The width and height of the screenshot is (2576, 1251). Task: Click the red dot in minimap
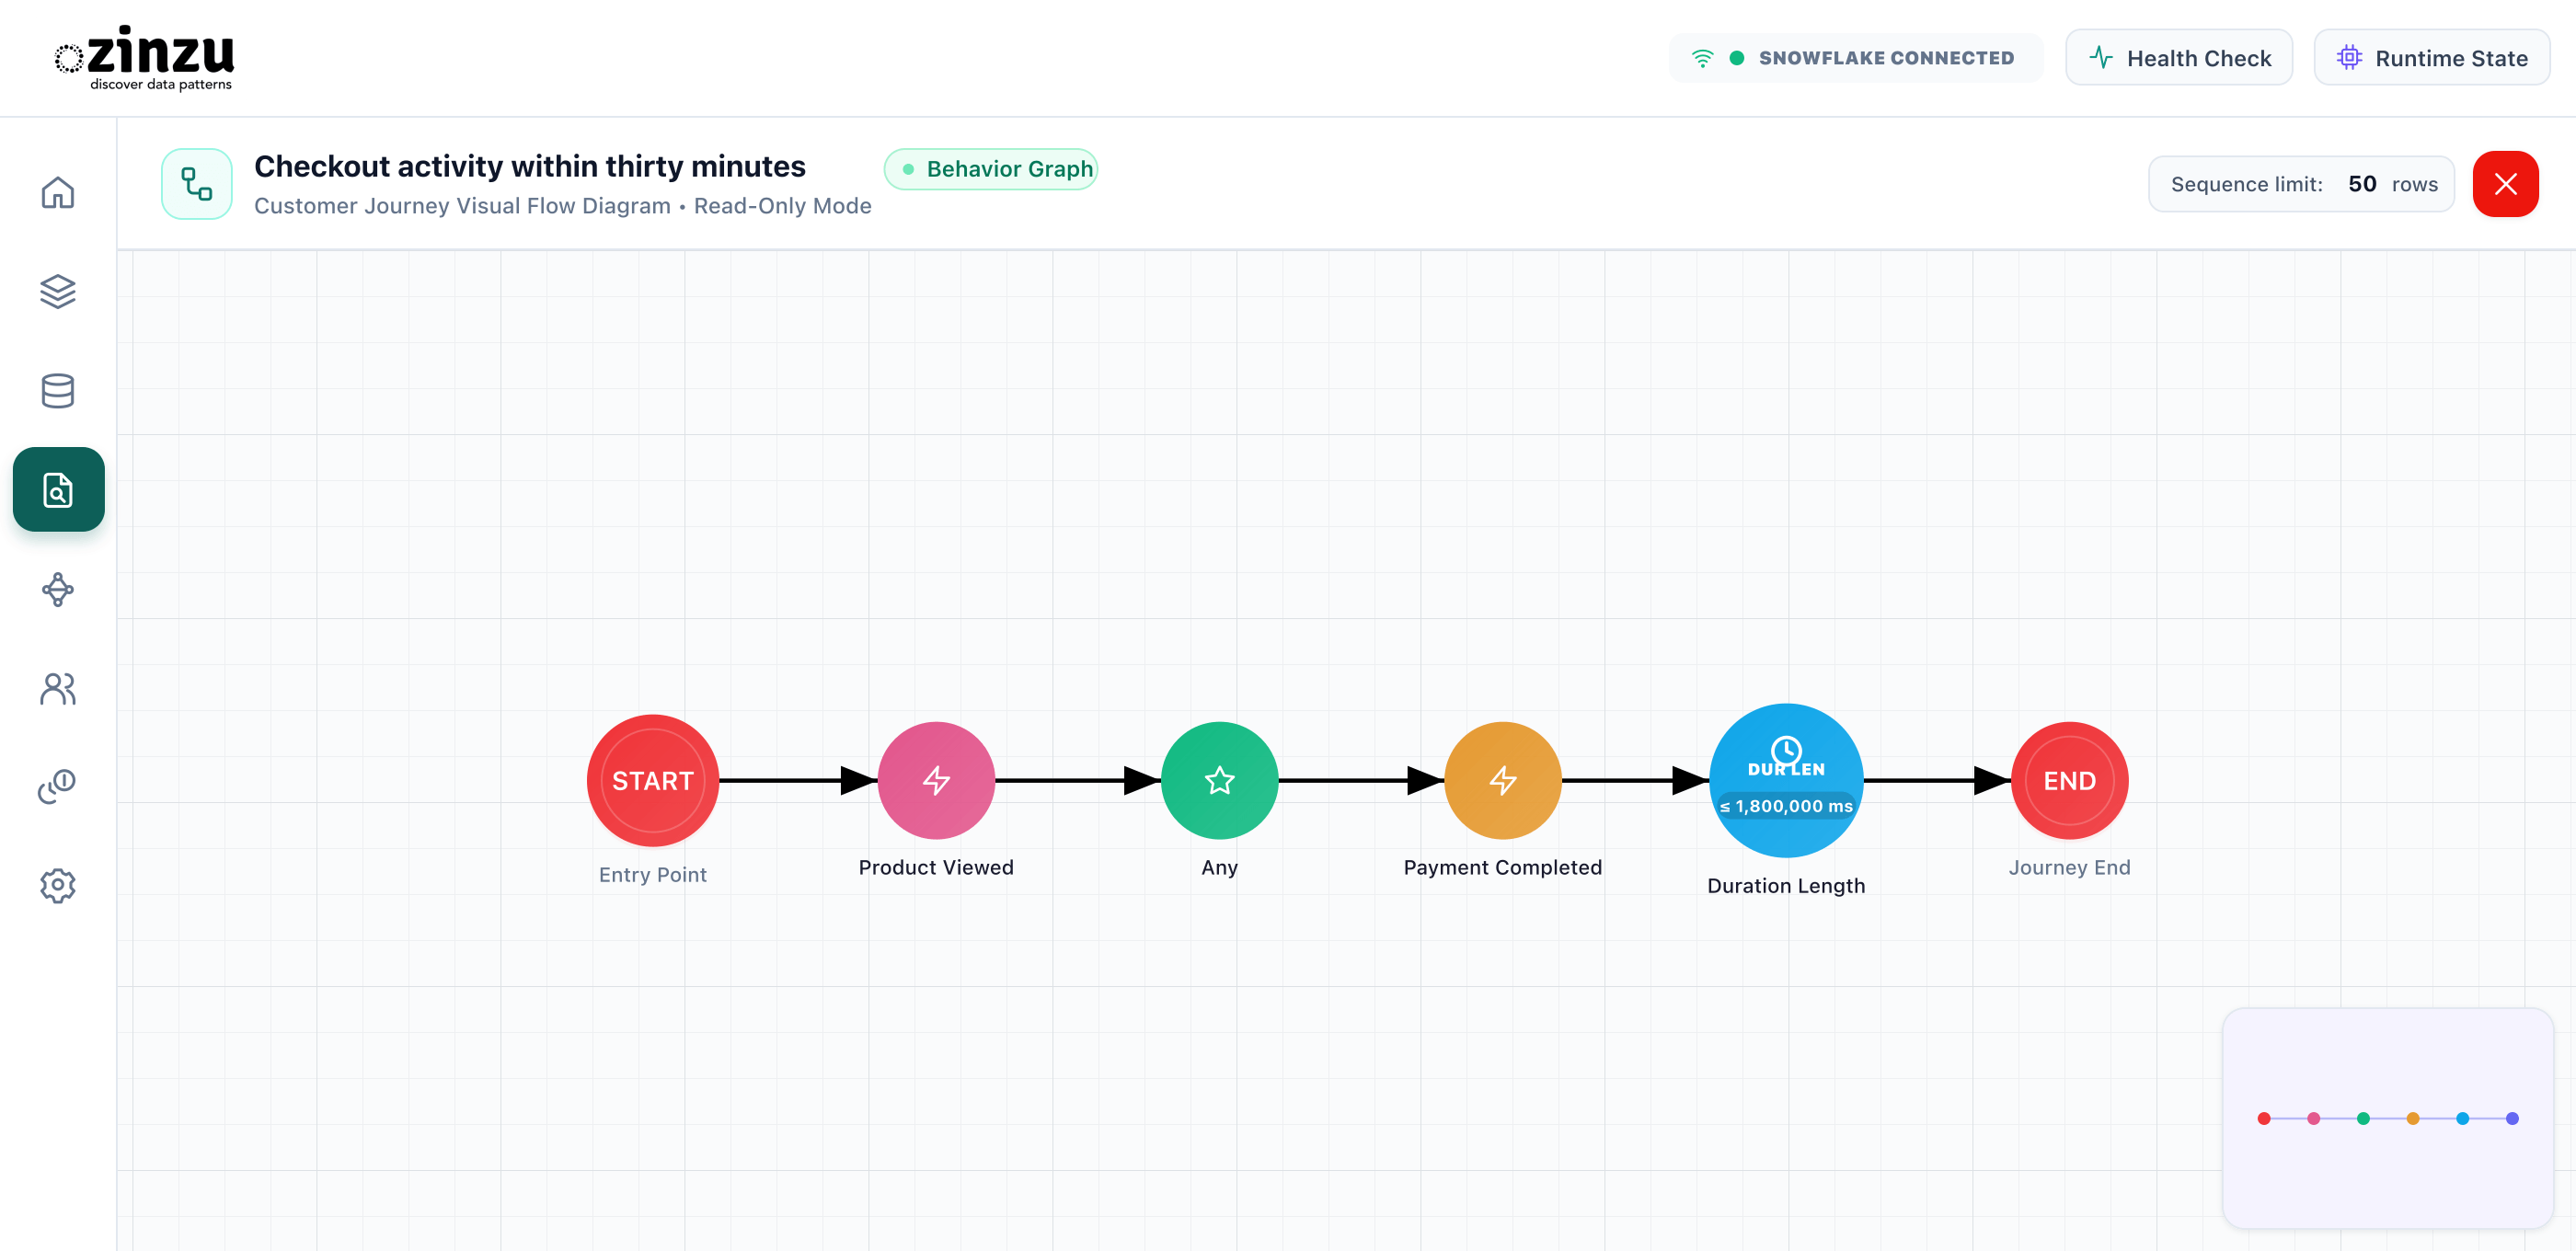tap(2264, 1118)
